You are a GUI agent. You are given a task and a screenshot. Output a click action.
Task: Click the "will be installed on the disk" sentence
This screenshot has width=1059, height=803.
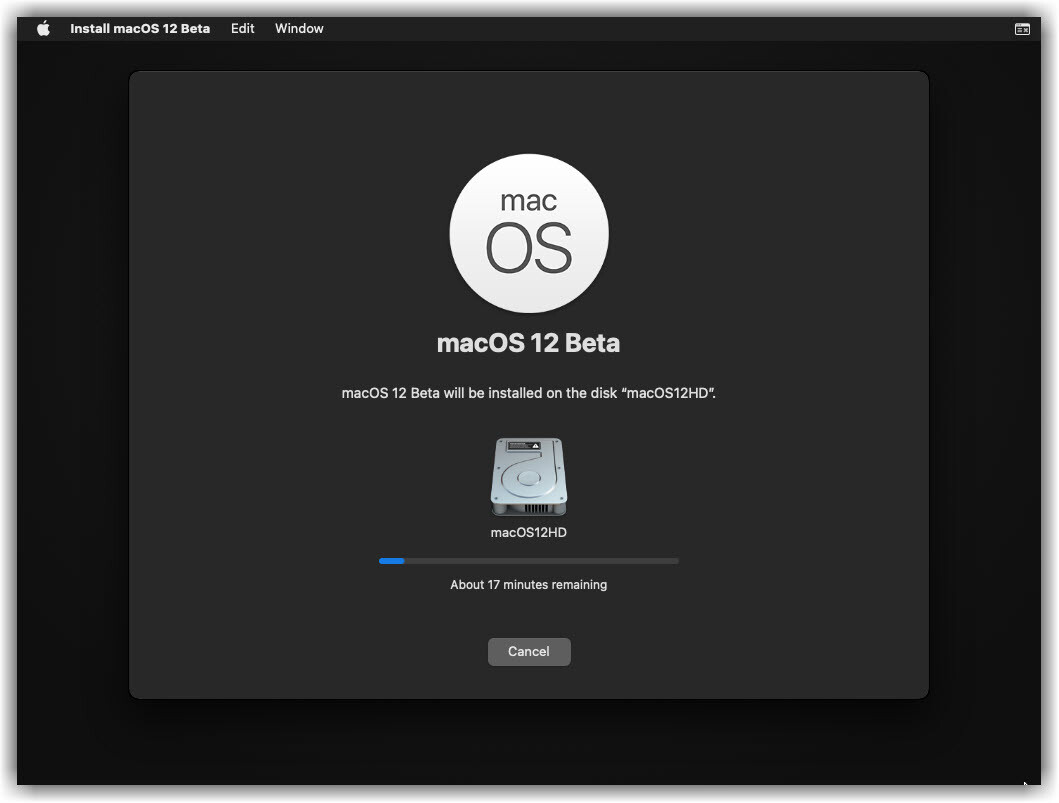(x=529, y=393)
